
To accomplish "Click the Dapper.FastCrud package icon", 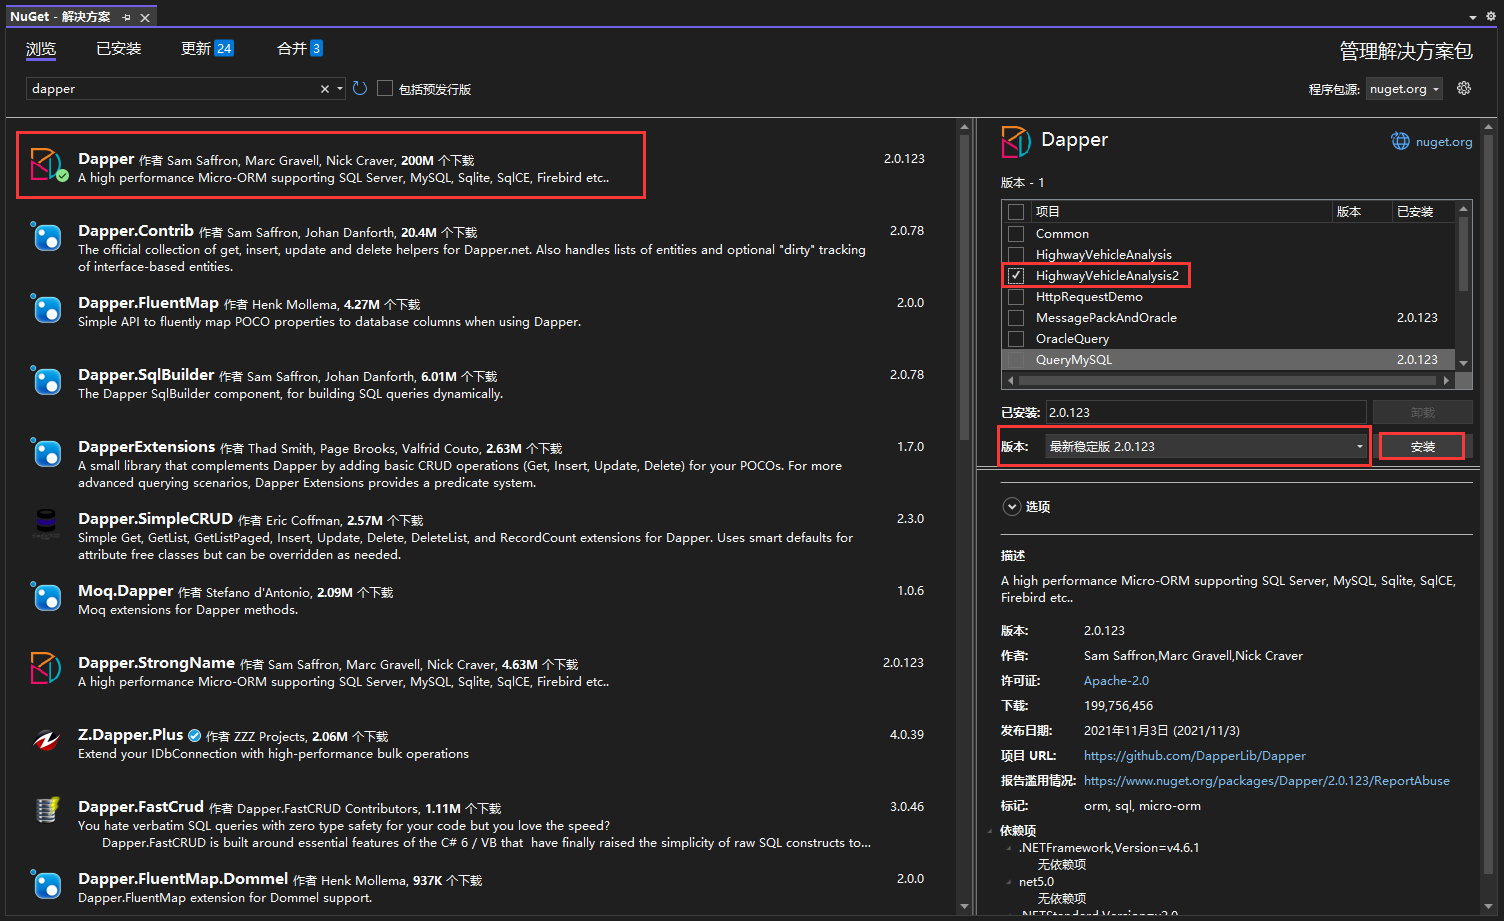I will (46, 811).
